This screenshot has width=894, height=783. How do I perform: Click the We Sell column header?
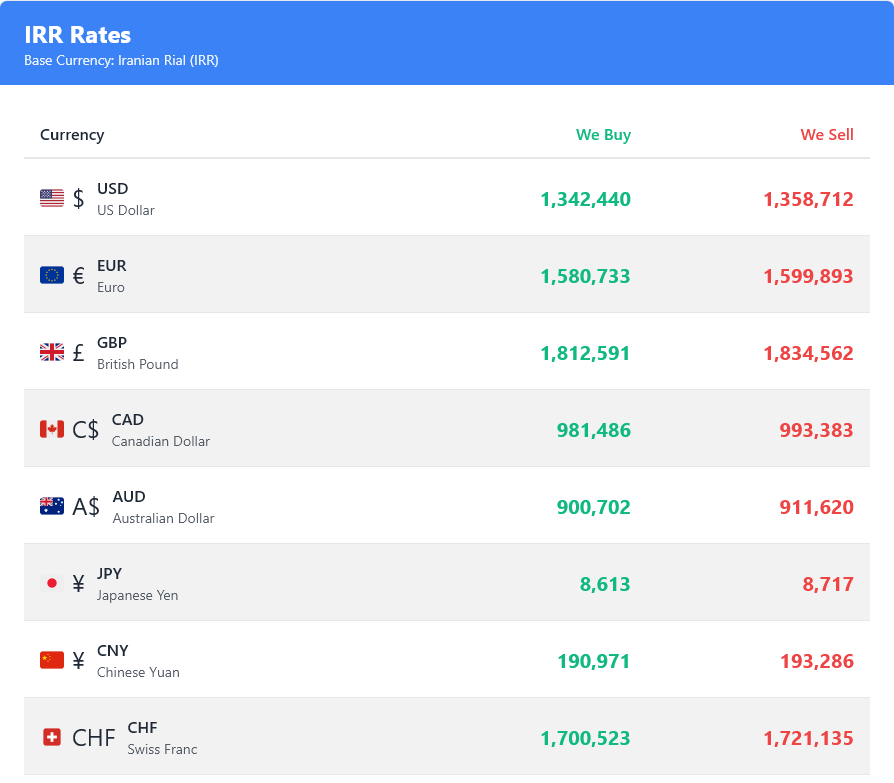tap(827, 134)
